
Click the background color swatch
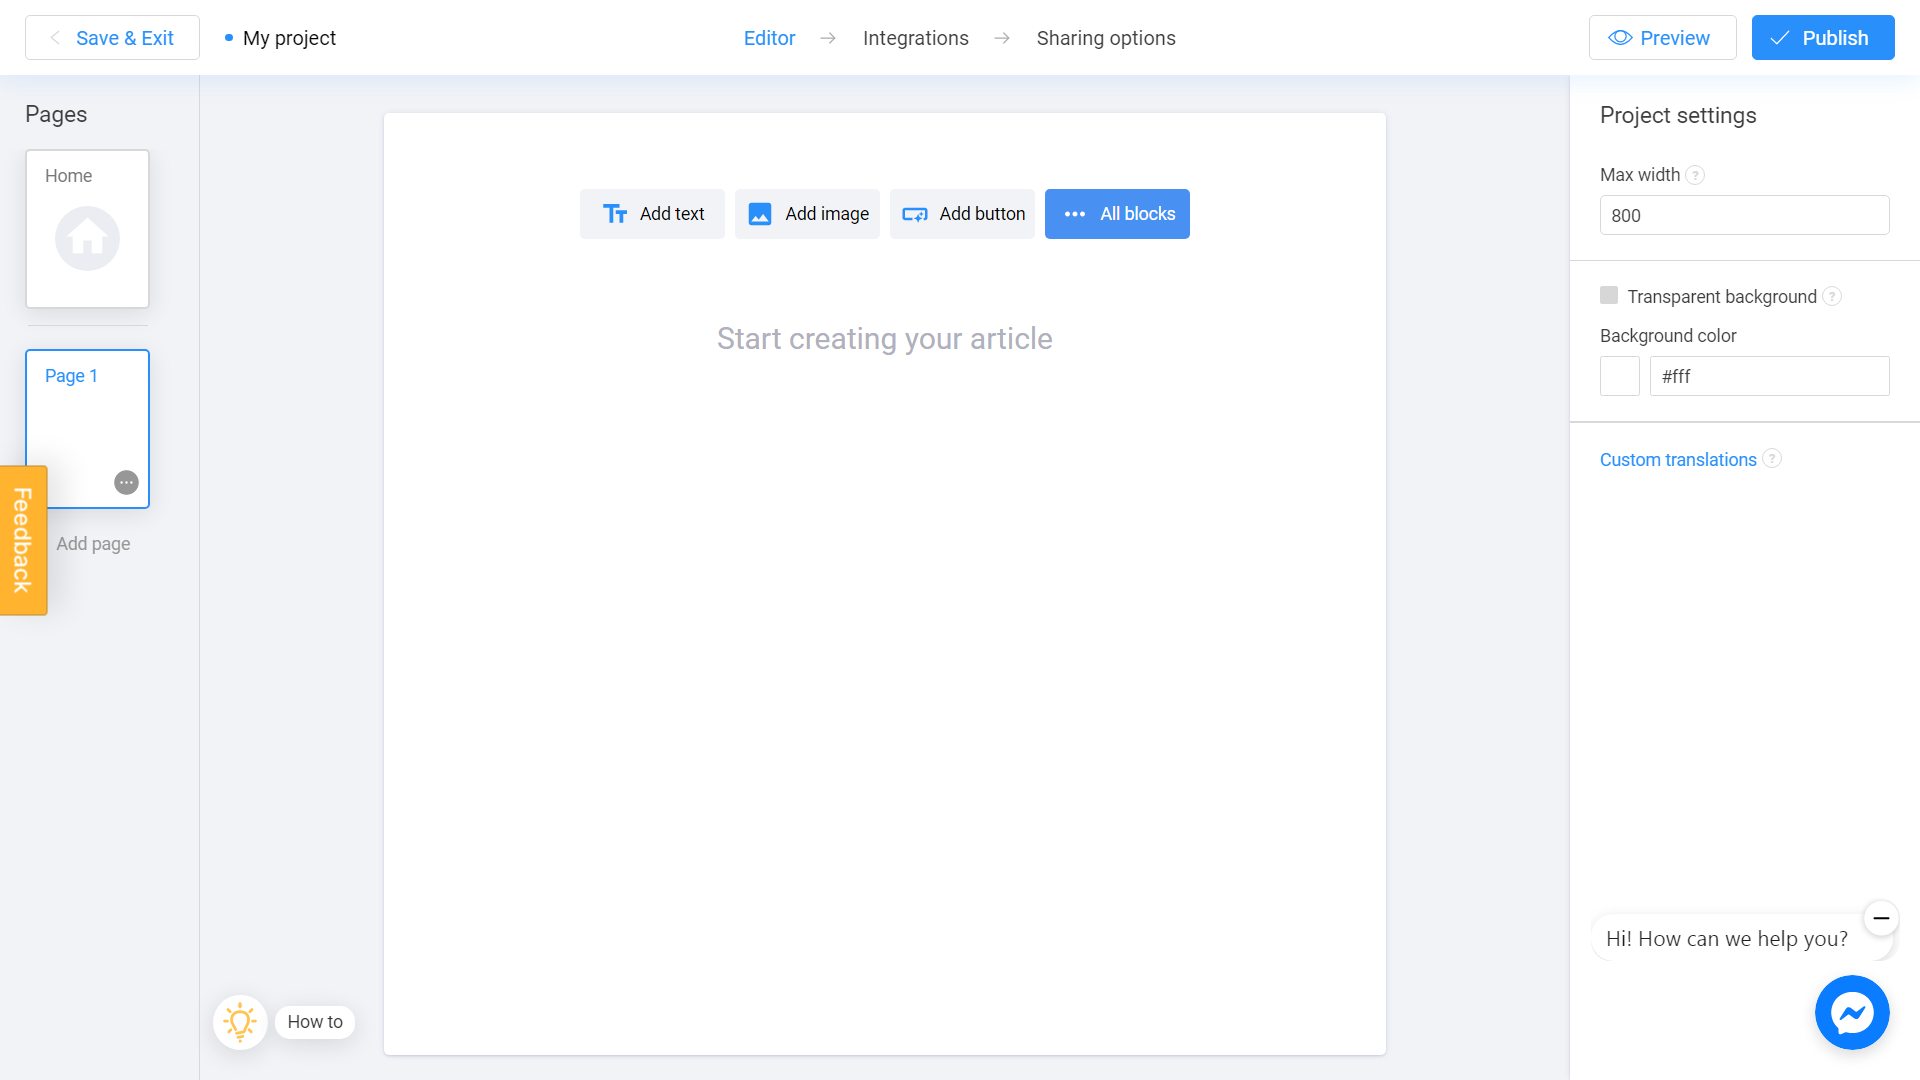[1619, 376]
